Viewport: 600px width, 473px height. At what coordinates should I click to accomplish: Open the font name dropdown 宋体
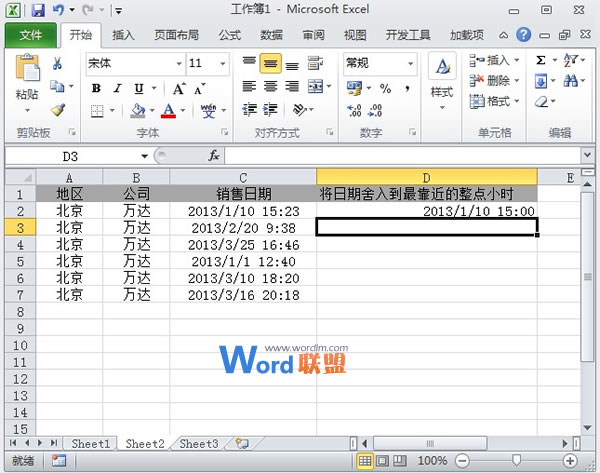[176, 63]
